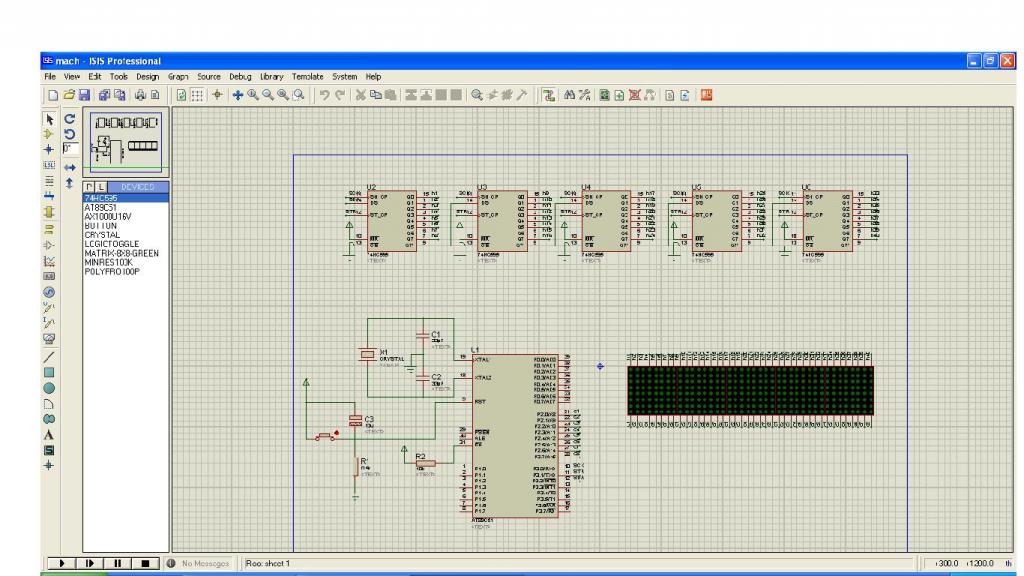This screenshot has height=576, width=1024.
Task: Select the buses mode tool
Action: [49, 196]
